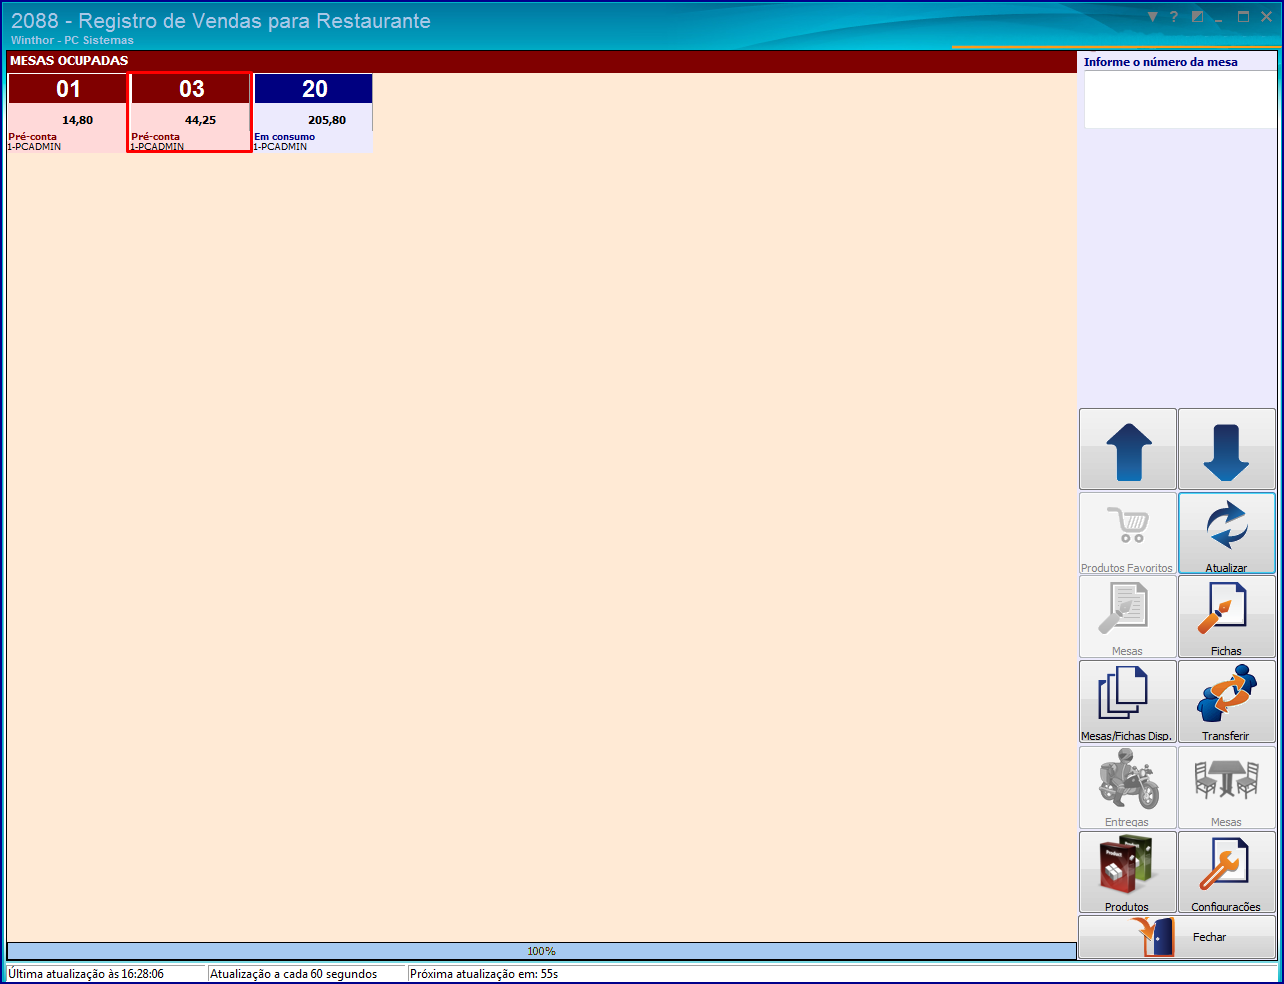The height and width of the screenshot is (984, 1284).
Task: Click Fechar to close the screen
Action: [1177, 937]
